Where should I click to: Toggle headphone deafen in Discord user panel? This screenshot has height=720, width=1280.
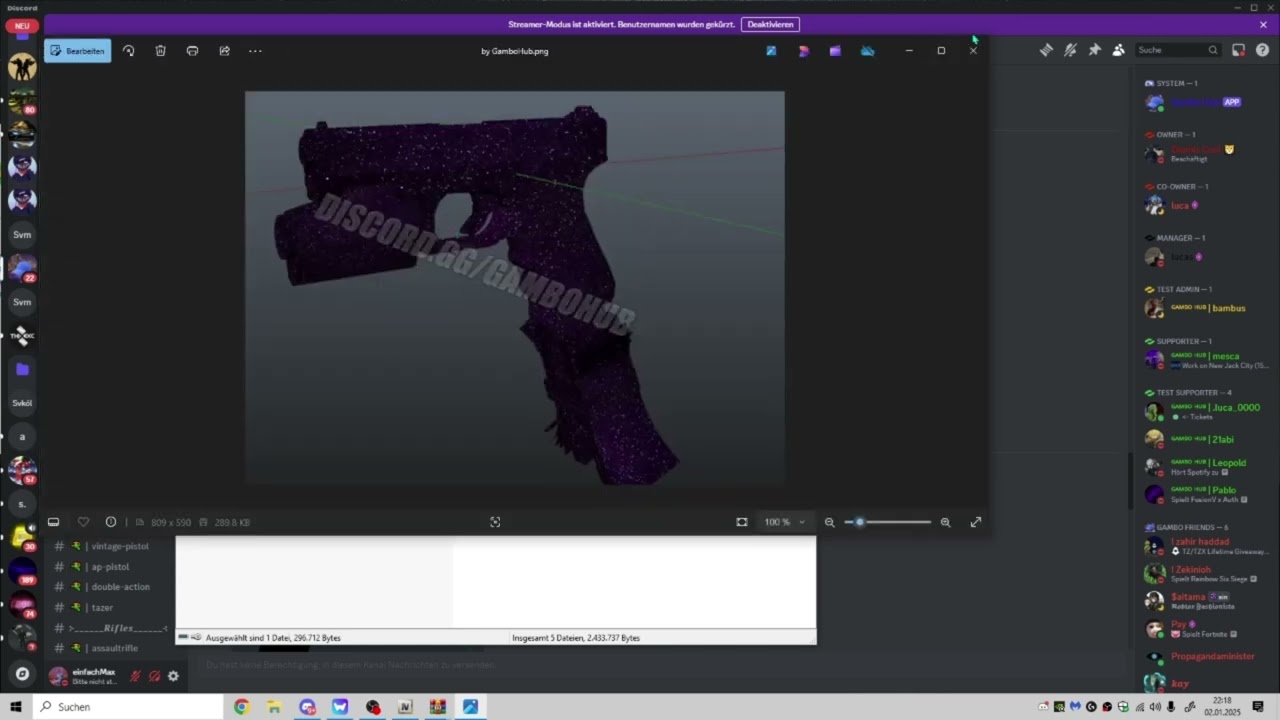click(154, 676)
